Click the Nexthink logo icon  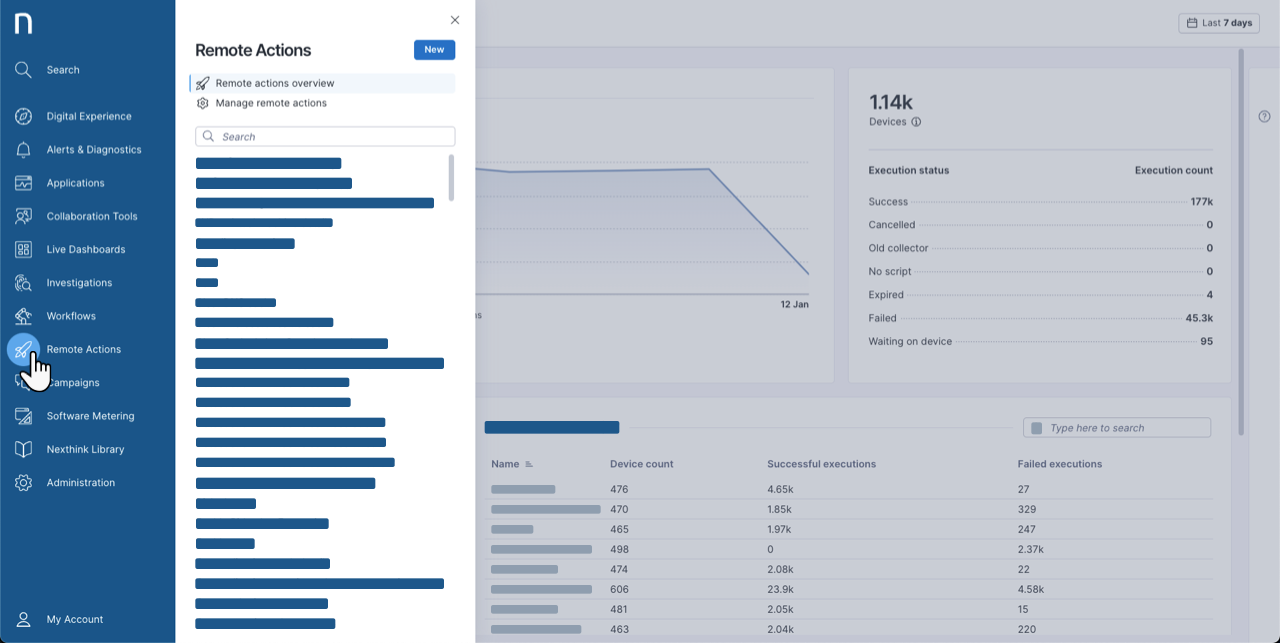point(23,23)
